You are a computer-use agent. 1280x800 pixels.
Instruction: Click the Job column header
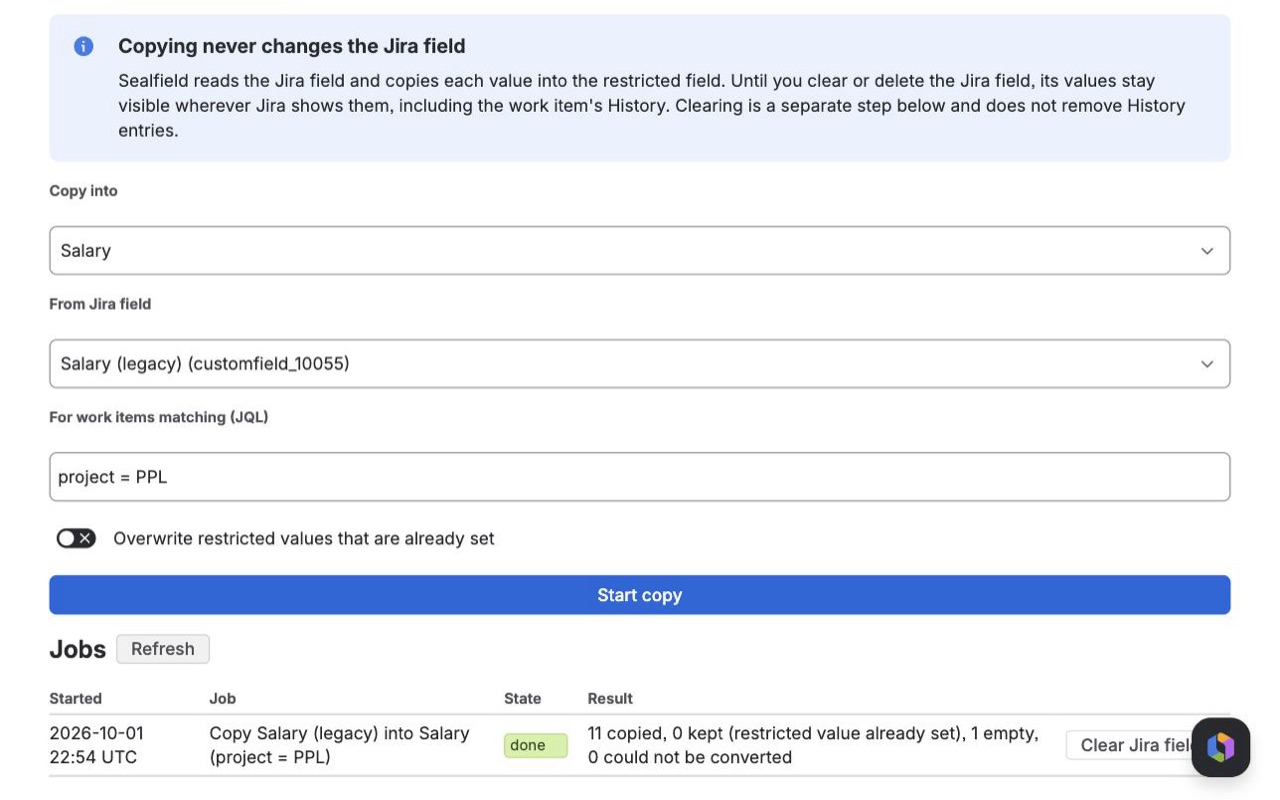222,698
